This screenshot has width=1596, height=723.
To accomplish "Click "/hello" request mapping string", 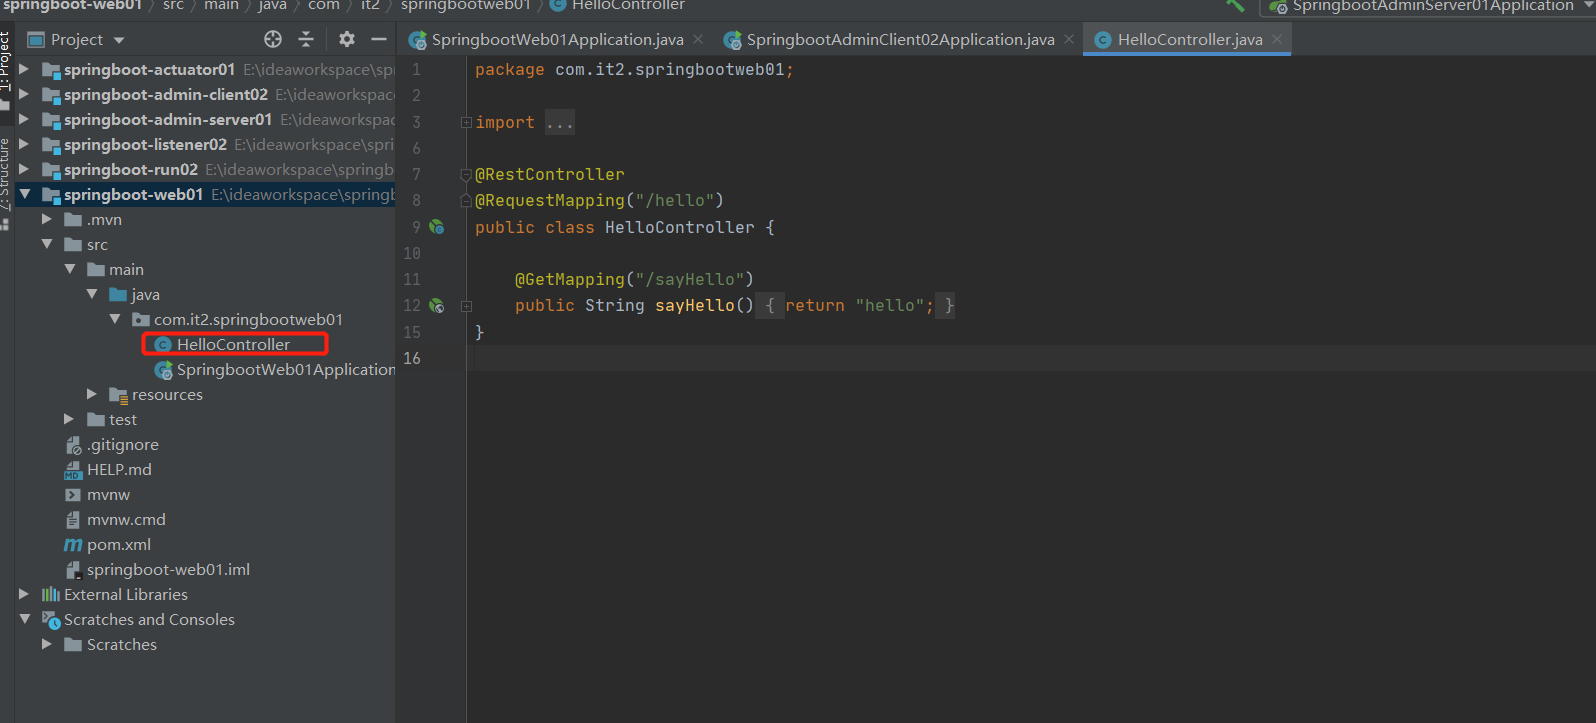I will [675, 201].
